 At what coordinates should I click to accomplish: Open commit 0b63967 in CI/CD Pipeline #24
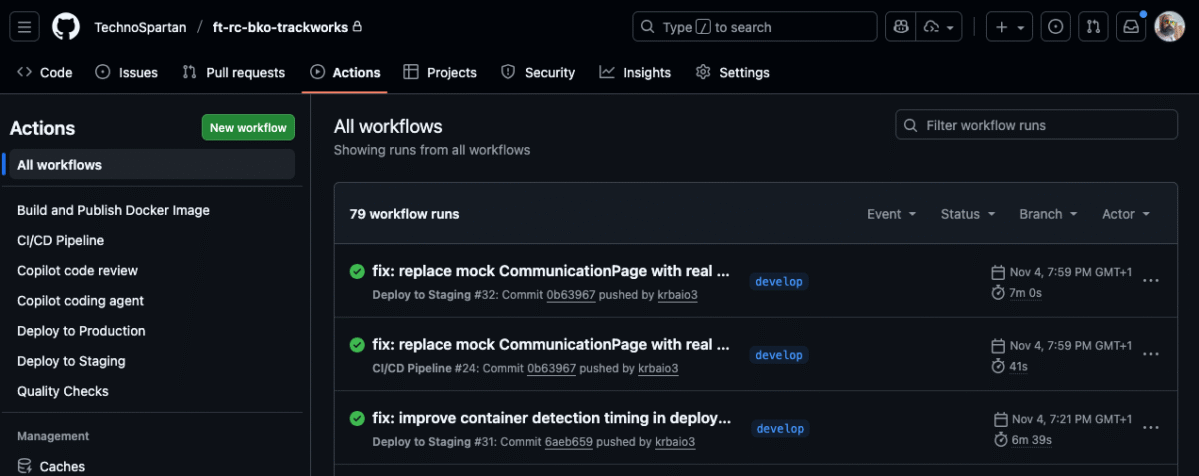click(551, 368)
